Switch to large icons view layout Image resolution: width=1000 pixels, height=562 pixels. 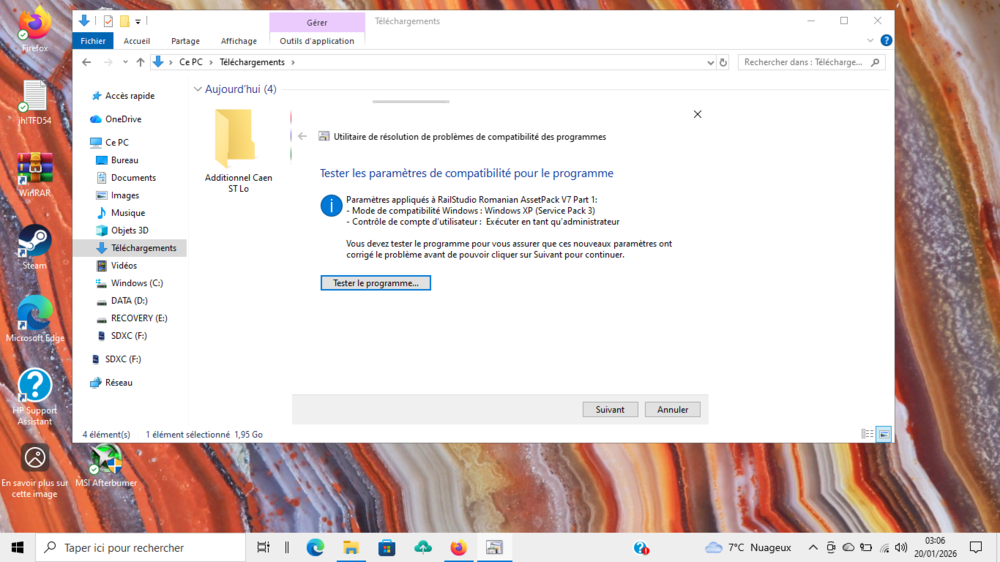(883, 434)
